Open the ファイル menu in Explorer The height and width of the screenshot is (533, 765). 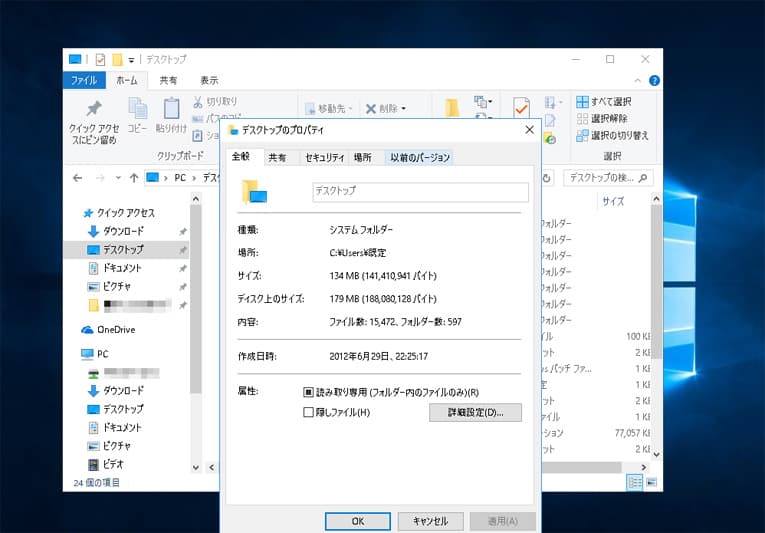pyautogui.click(x=84, y=80)
